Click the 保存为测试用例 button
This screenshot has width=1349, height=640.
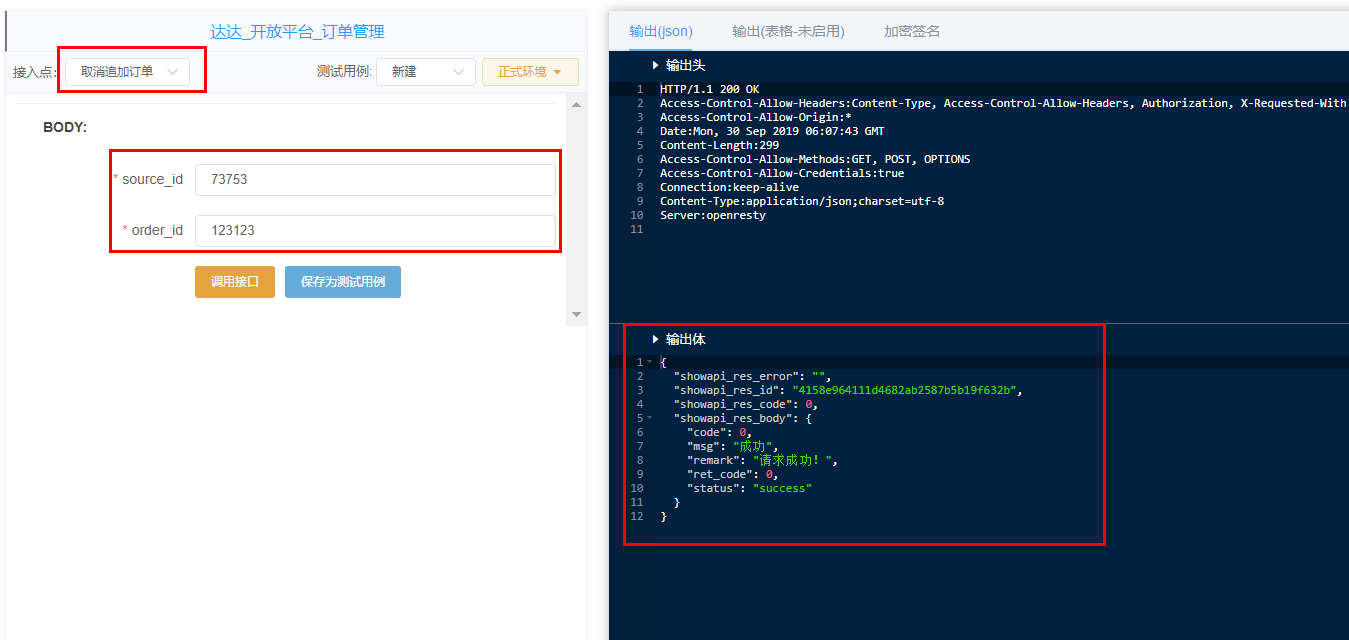pyautogui.click(x=343, y=282)
